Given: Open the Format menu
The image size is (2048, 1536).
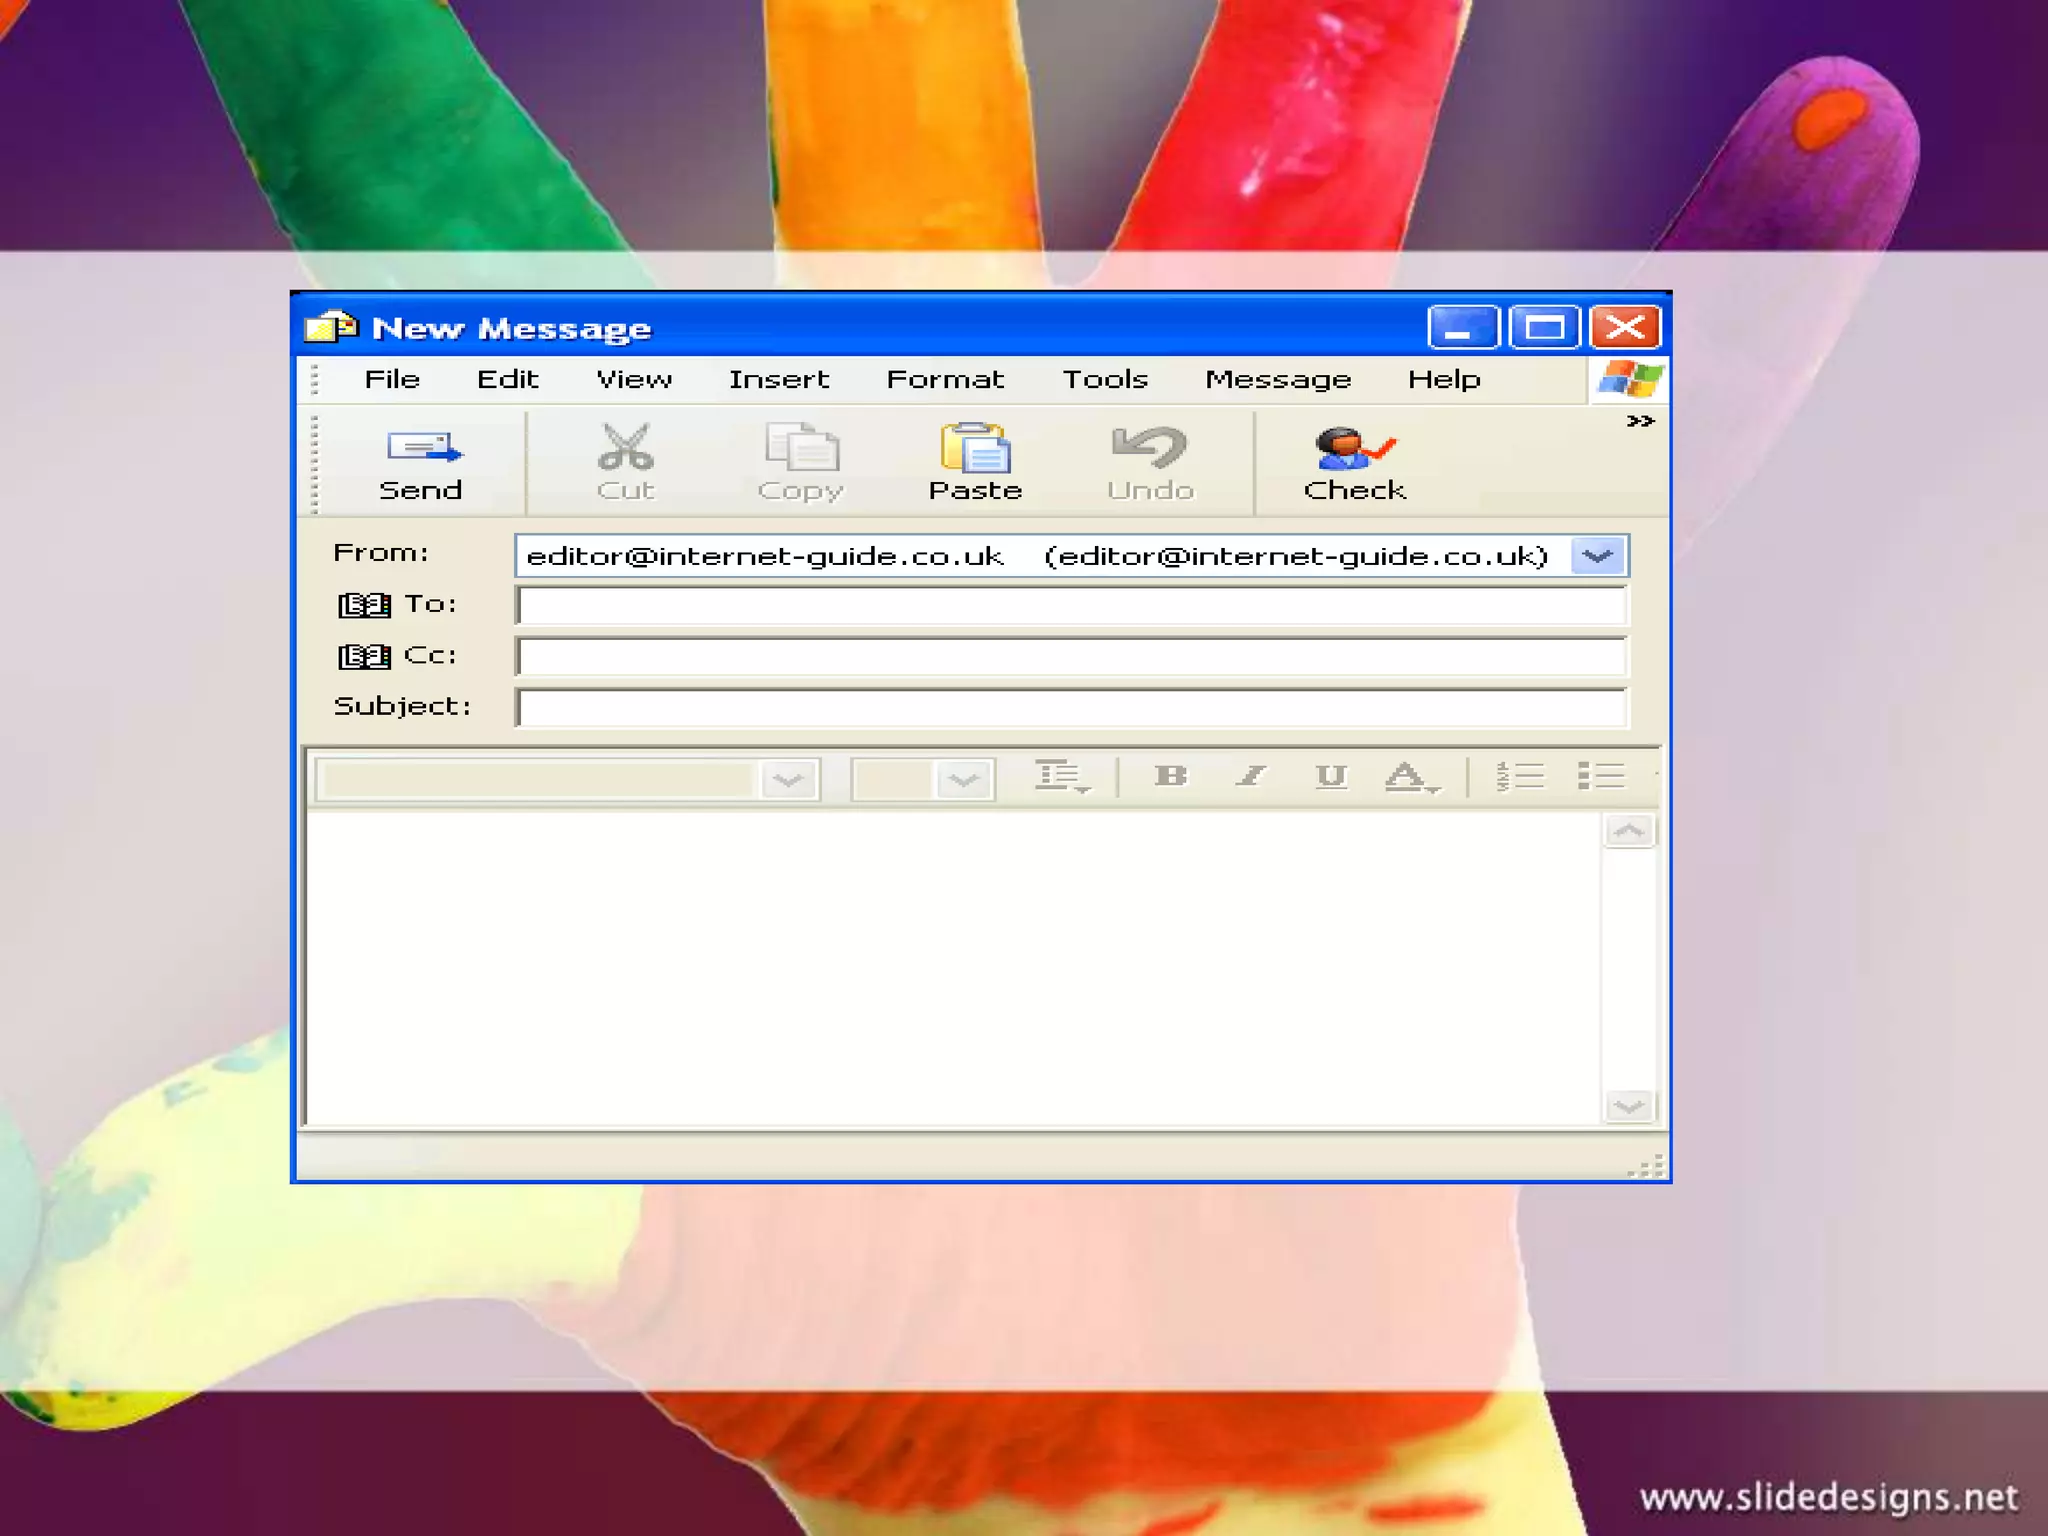Looking at the screenshot, I should [944, 380].
